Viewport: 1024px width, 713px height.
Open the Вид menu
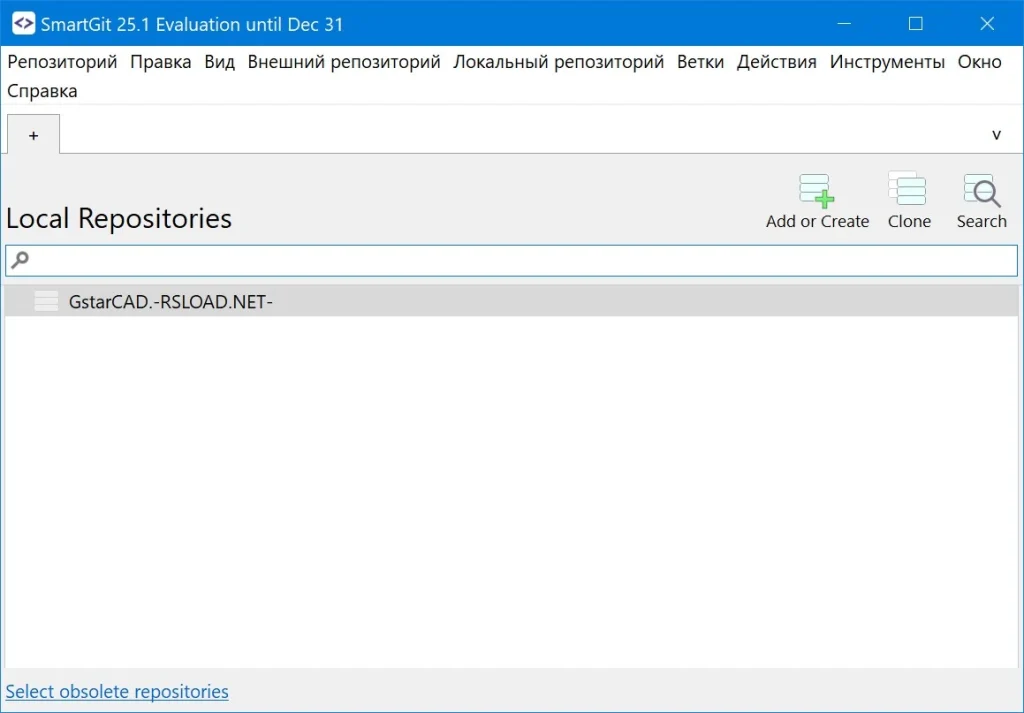219,62
